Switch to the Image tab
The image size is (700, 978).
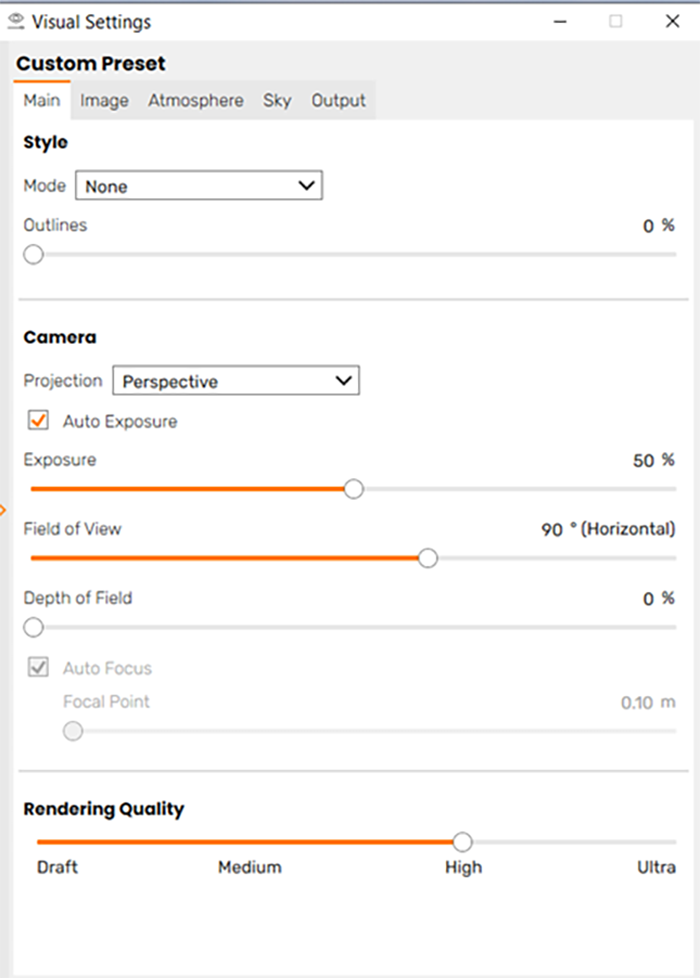pyautogui.click(x=104, y=100)
